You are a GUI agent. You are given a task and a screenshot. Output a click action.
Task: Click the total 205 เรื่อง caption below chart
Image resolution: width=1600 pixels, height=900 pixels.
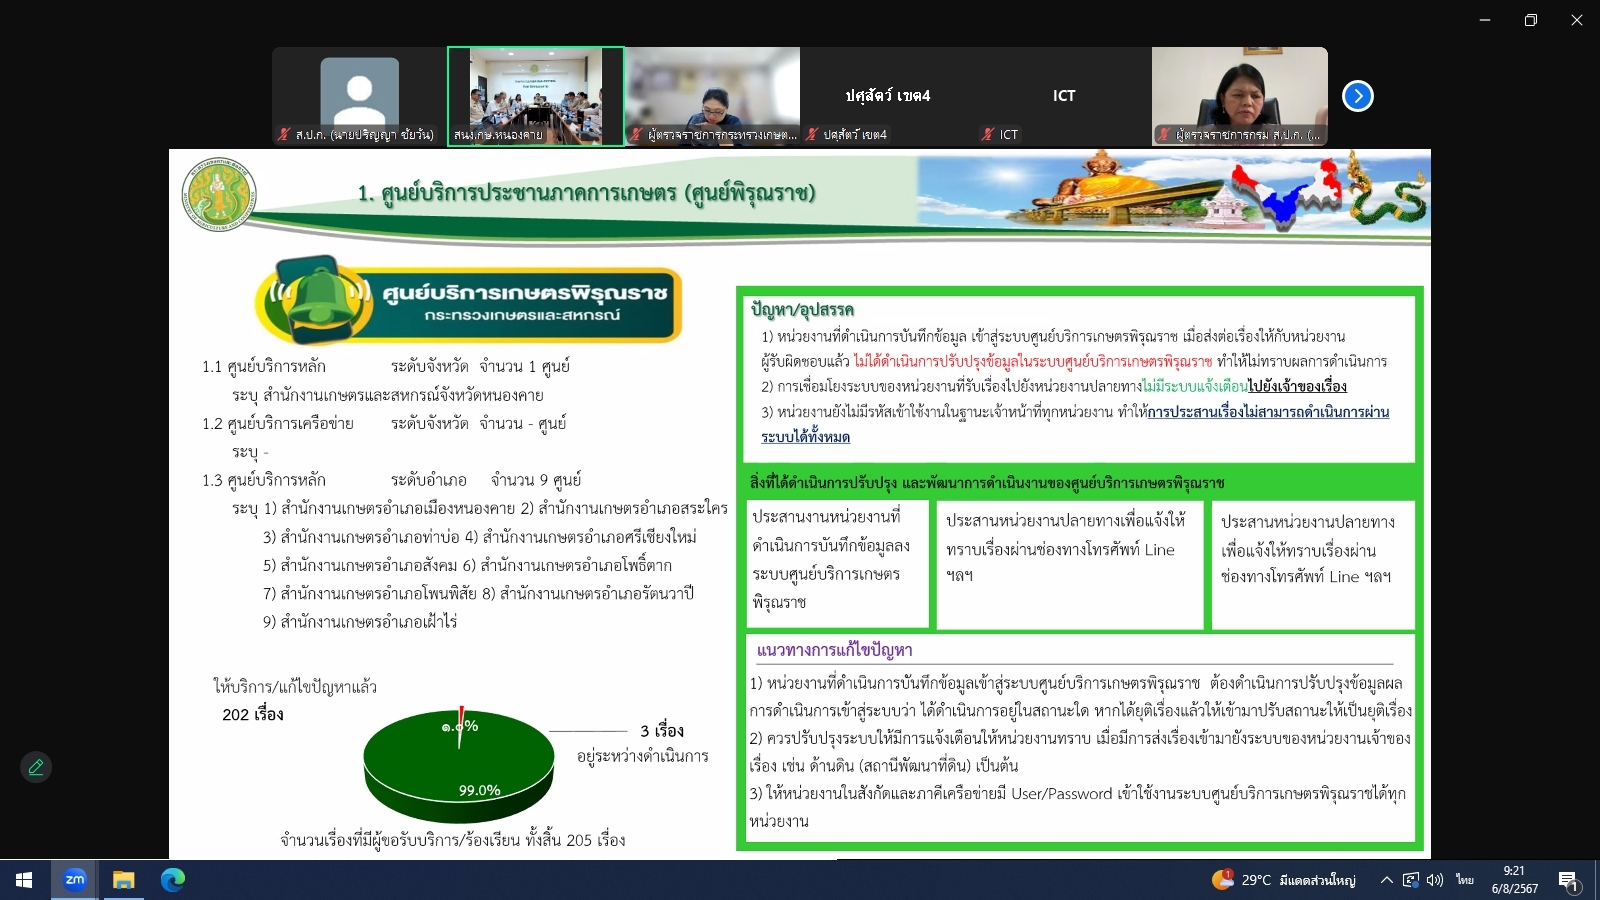pos(453,840)
